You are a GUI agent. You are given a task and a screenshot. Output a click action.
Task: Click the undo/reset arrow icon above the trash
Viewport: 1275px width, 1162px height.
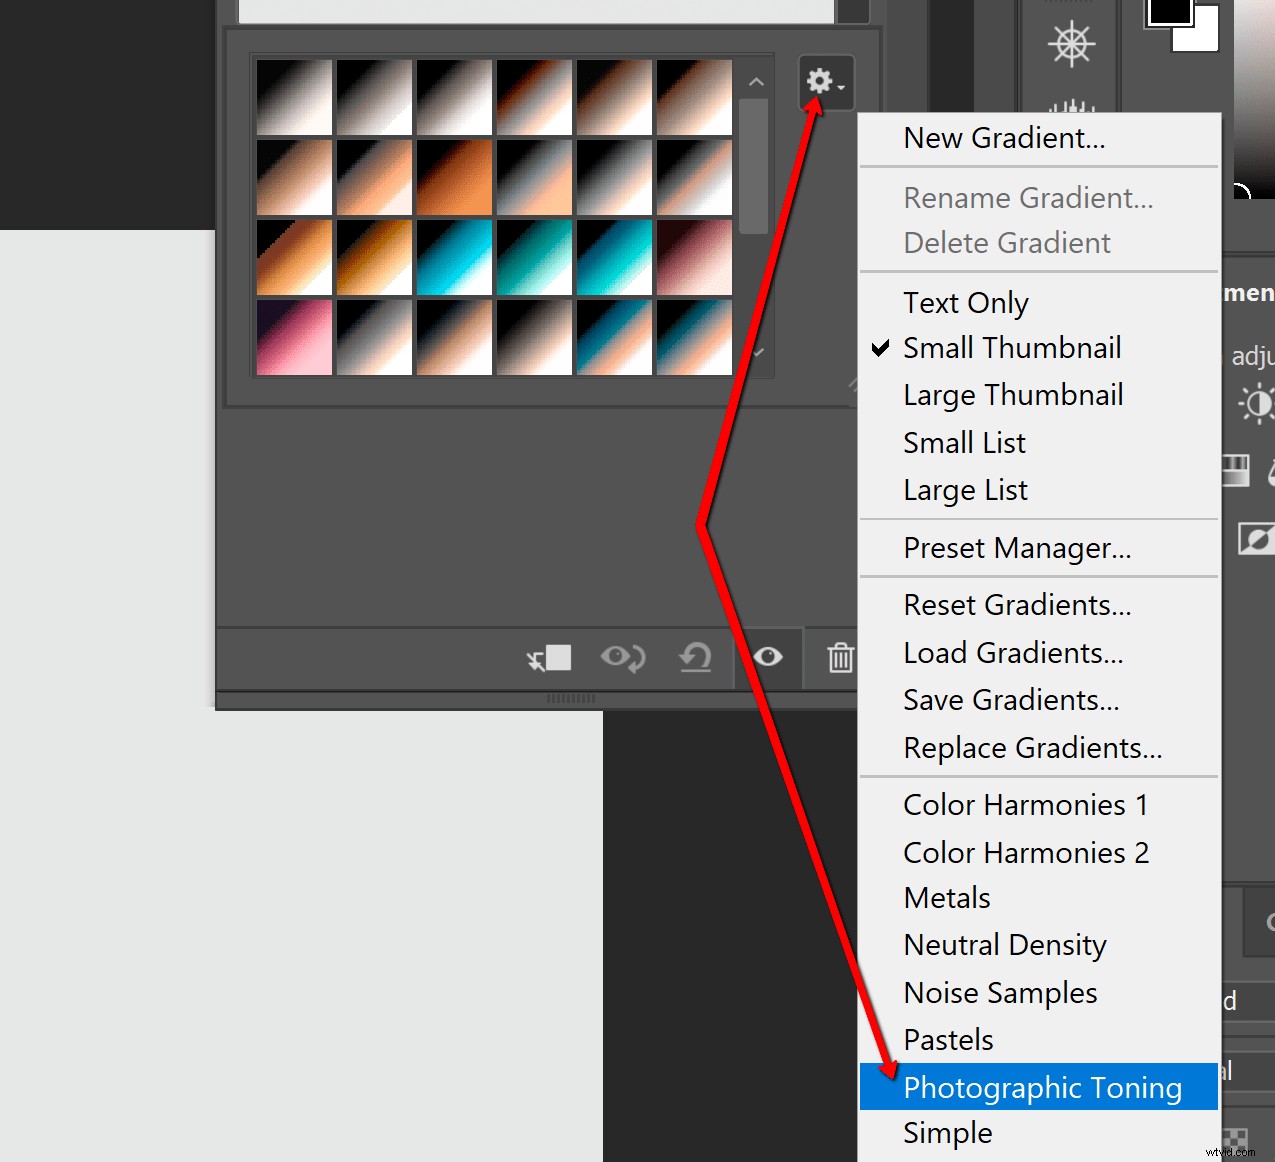[x=696, y=658]
